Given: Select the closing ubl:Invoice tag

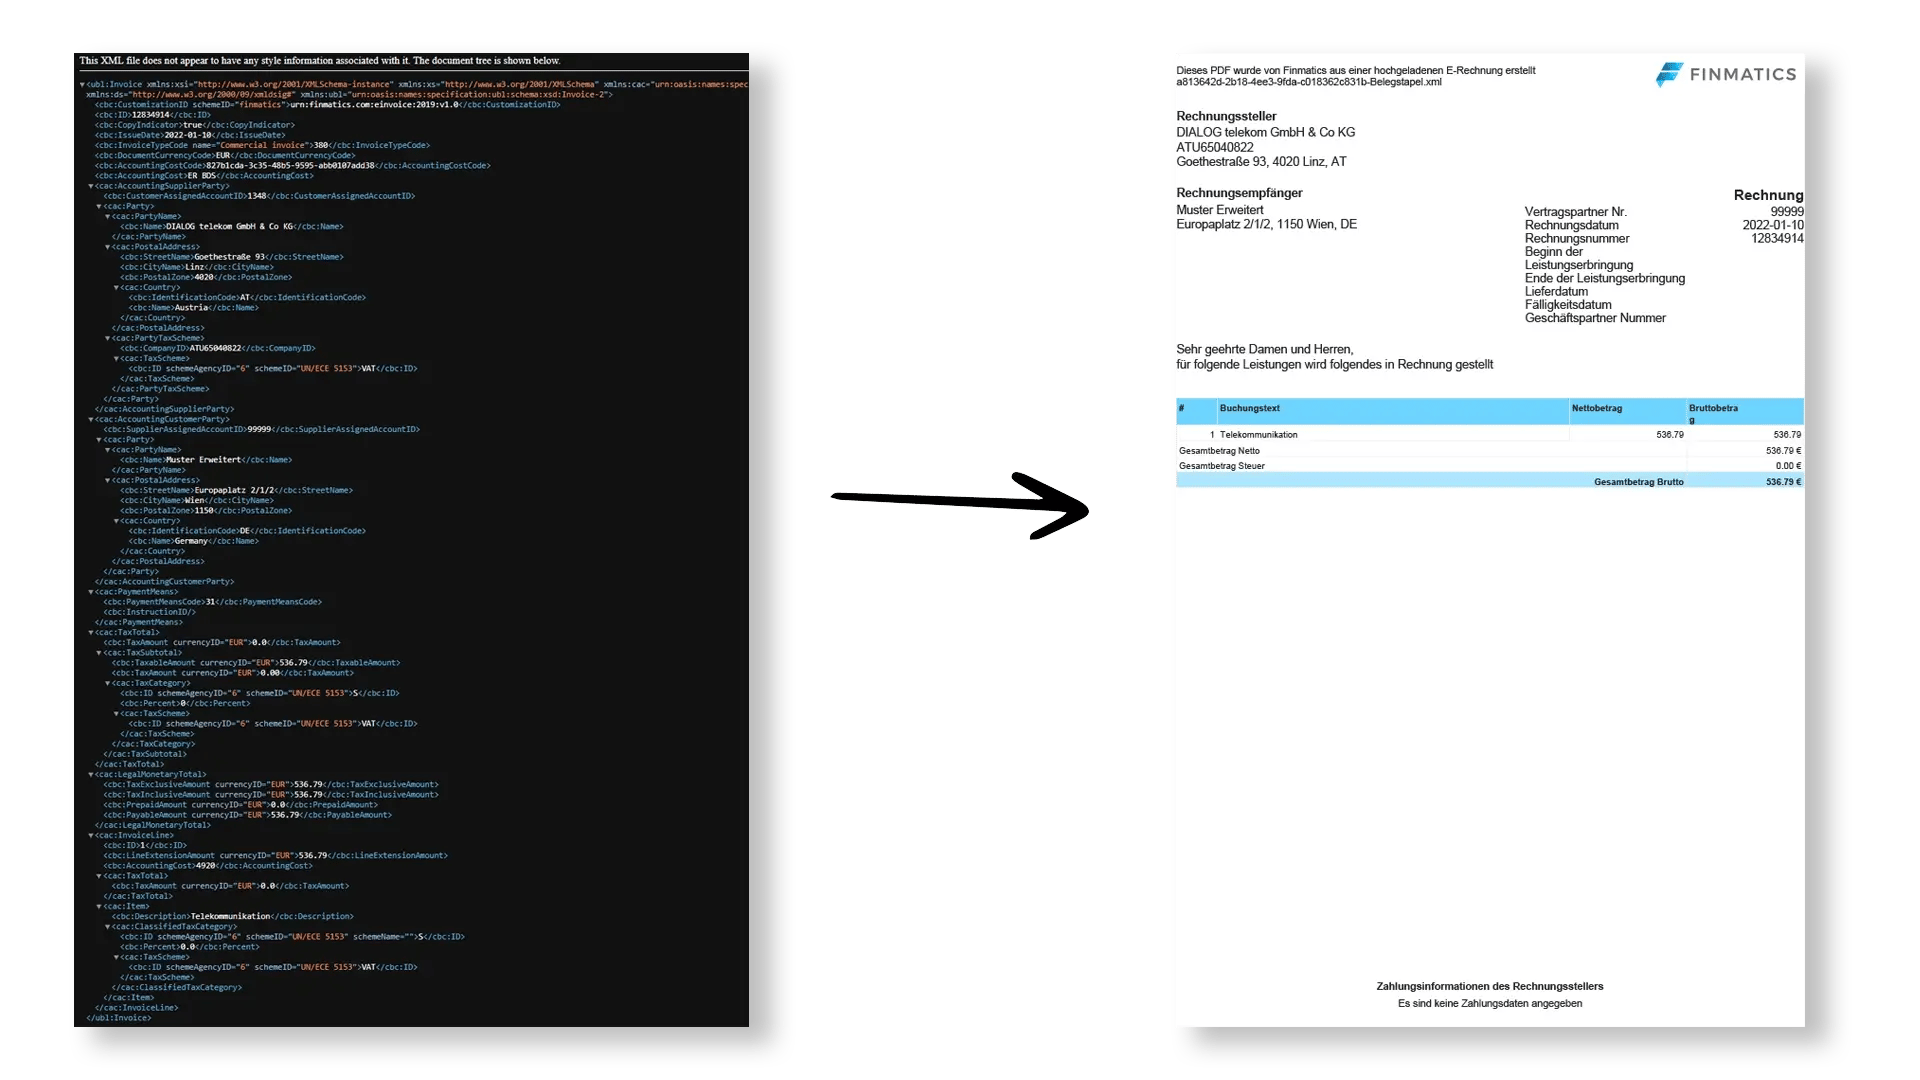Looking at the screenshot, I should [119, 1018].
